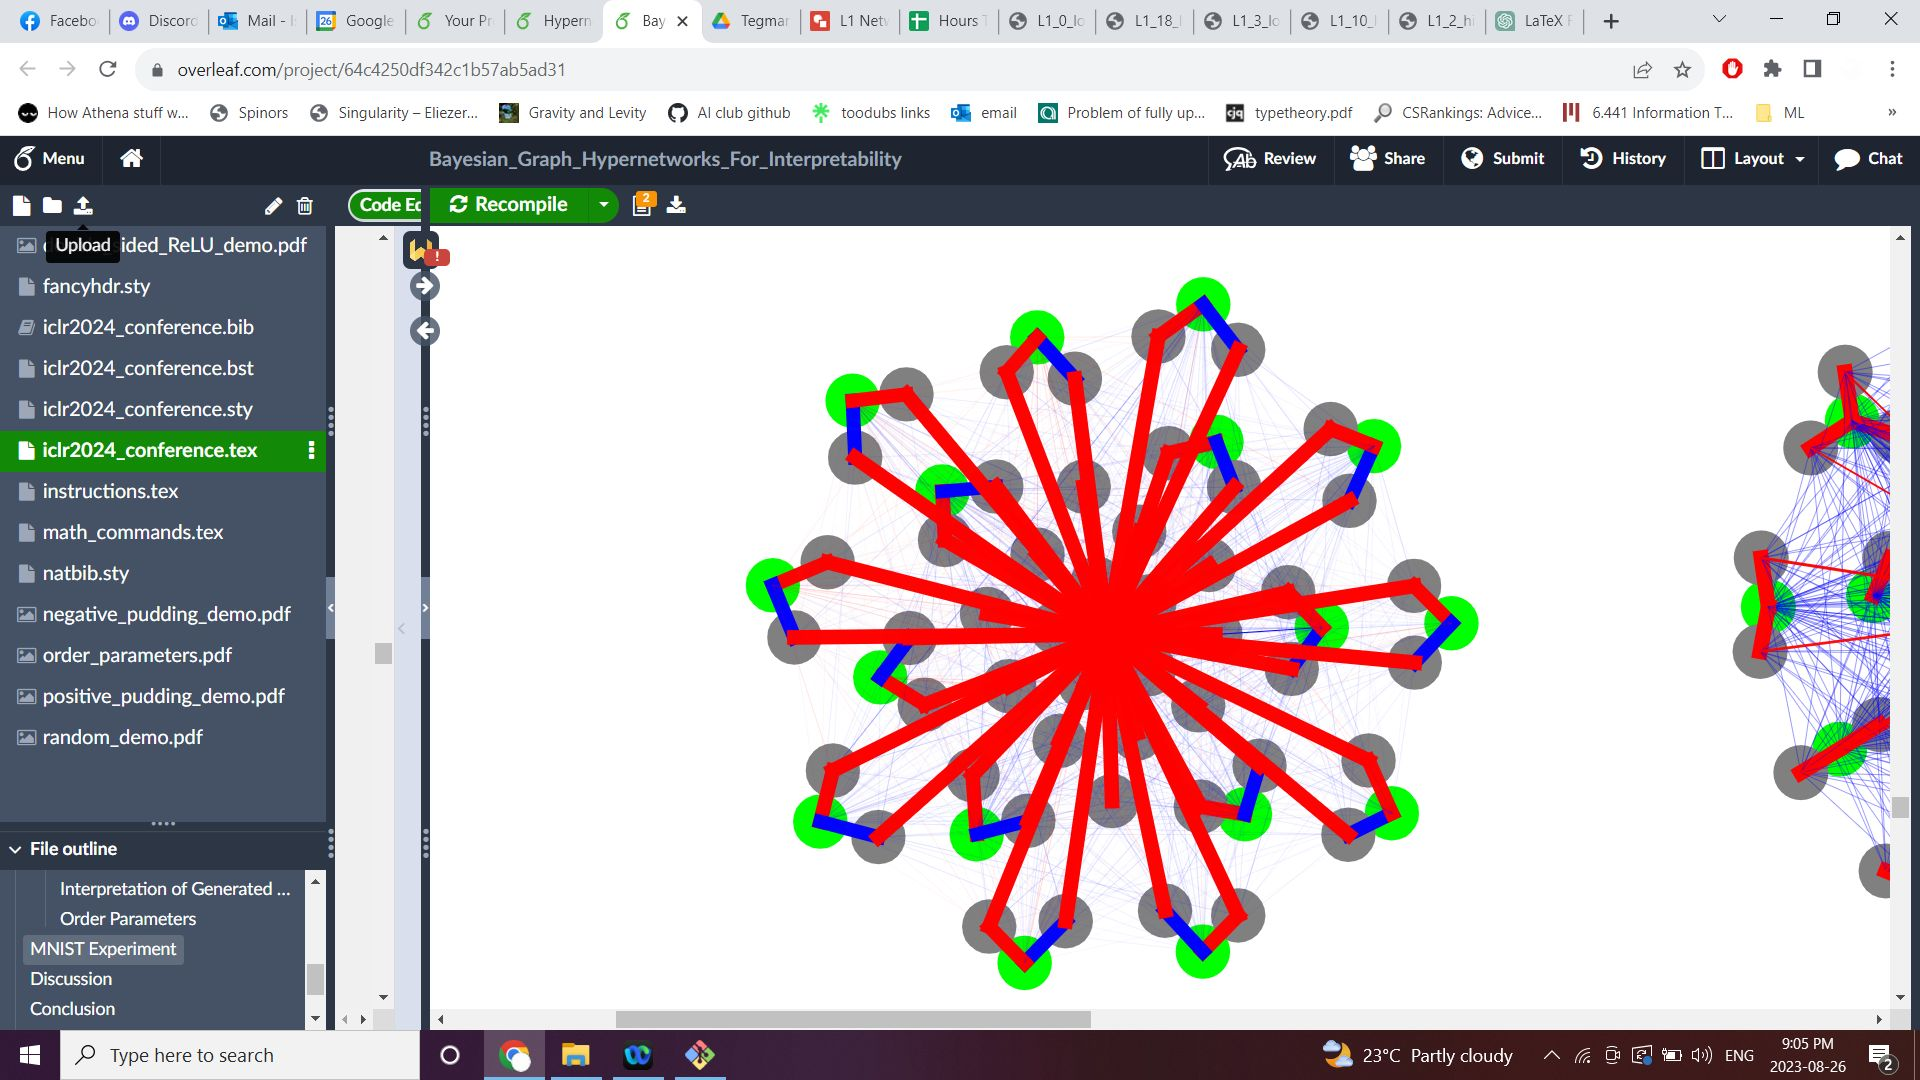Share the project with collaborators
Screen dimensions: 1920x1080
[x=1388, y=158]
